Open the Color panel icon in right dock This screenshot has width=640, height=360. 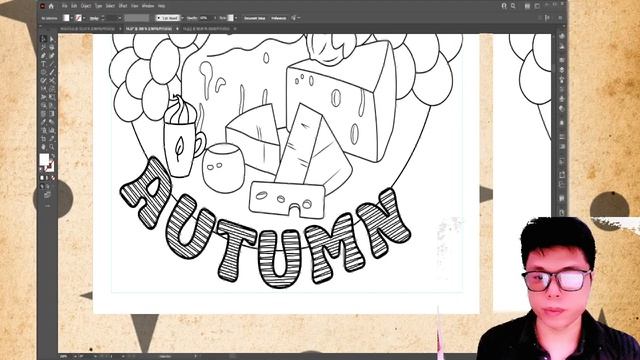point(562,37)
